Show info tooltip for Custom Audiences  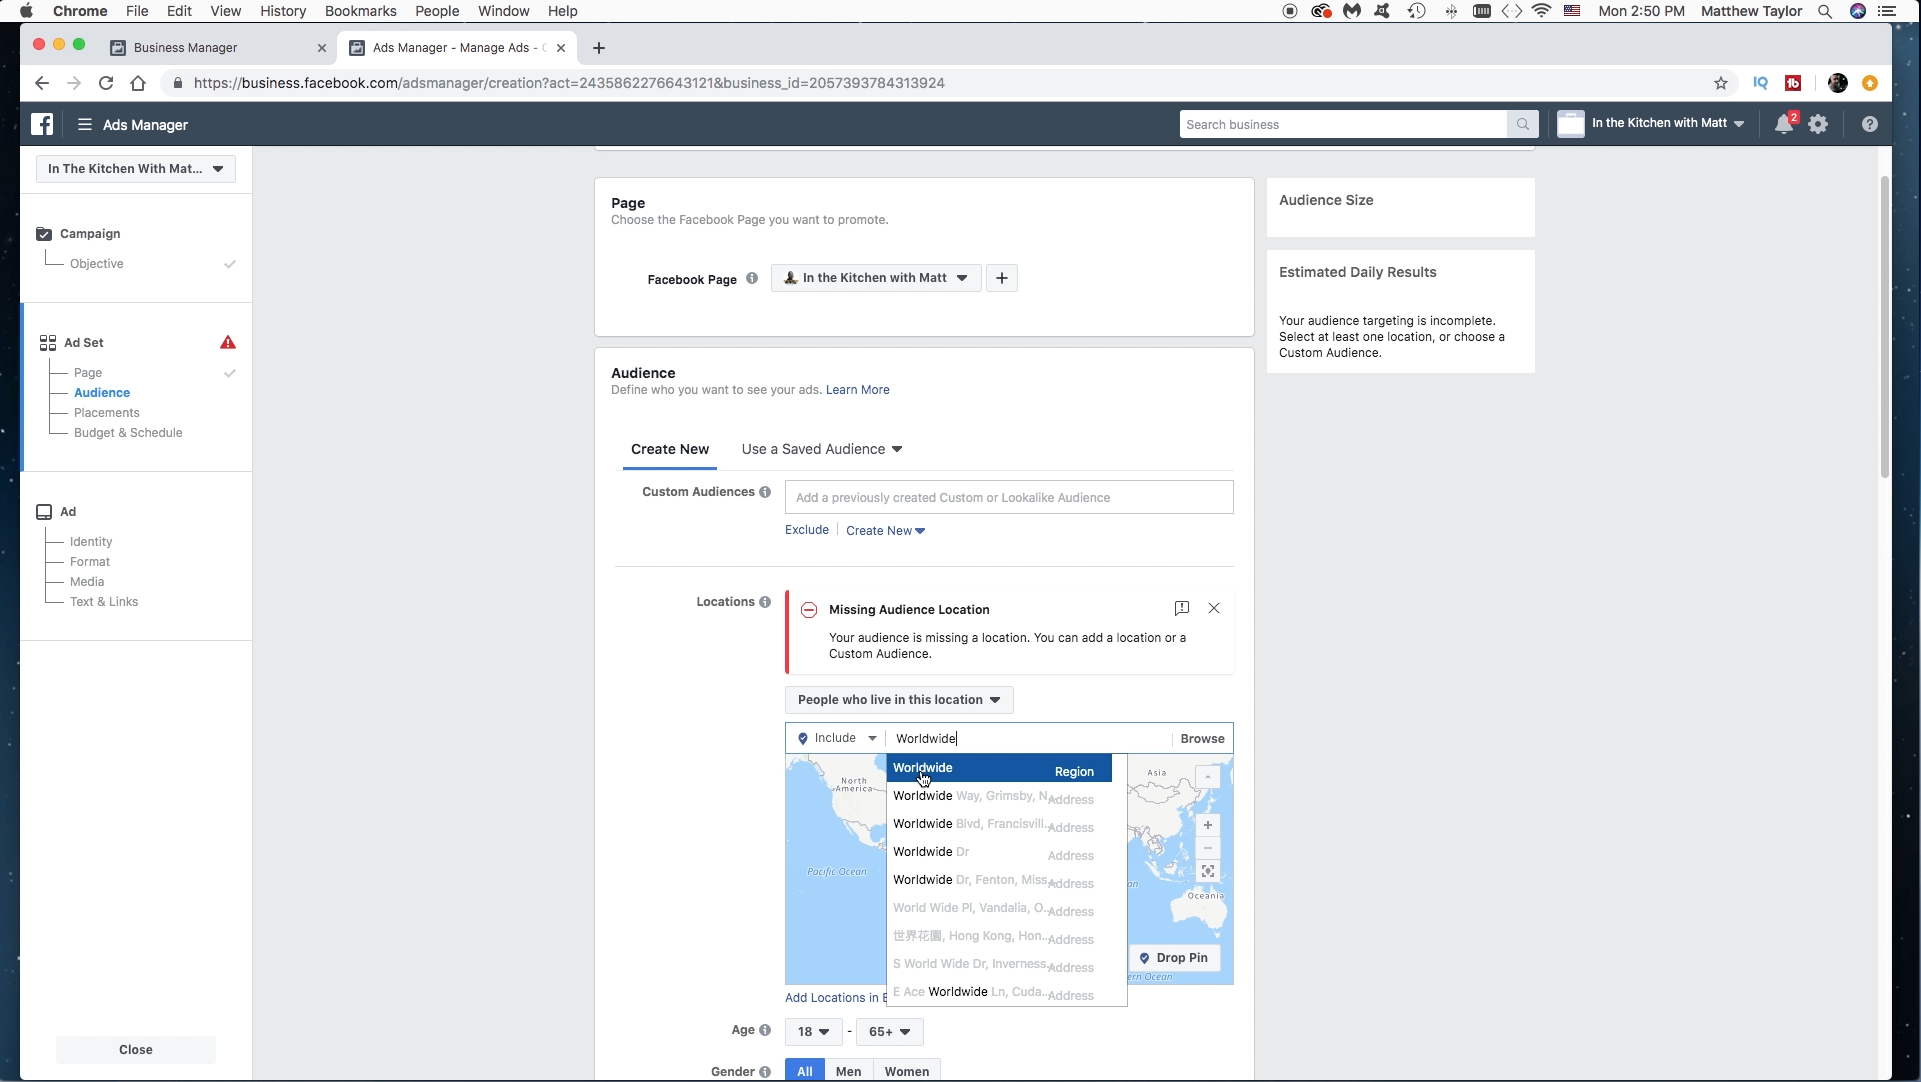pyautogui.click(x=765, y=492)
